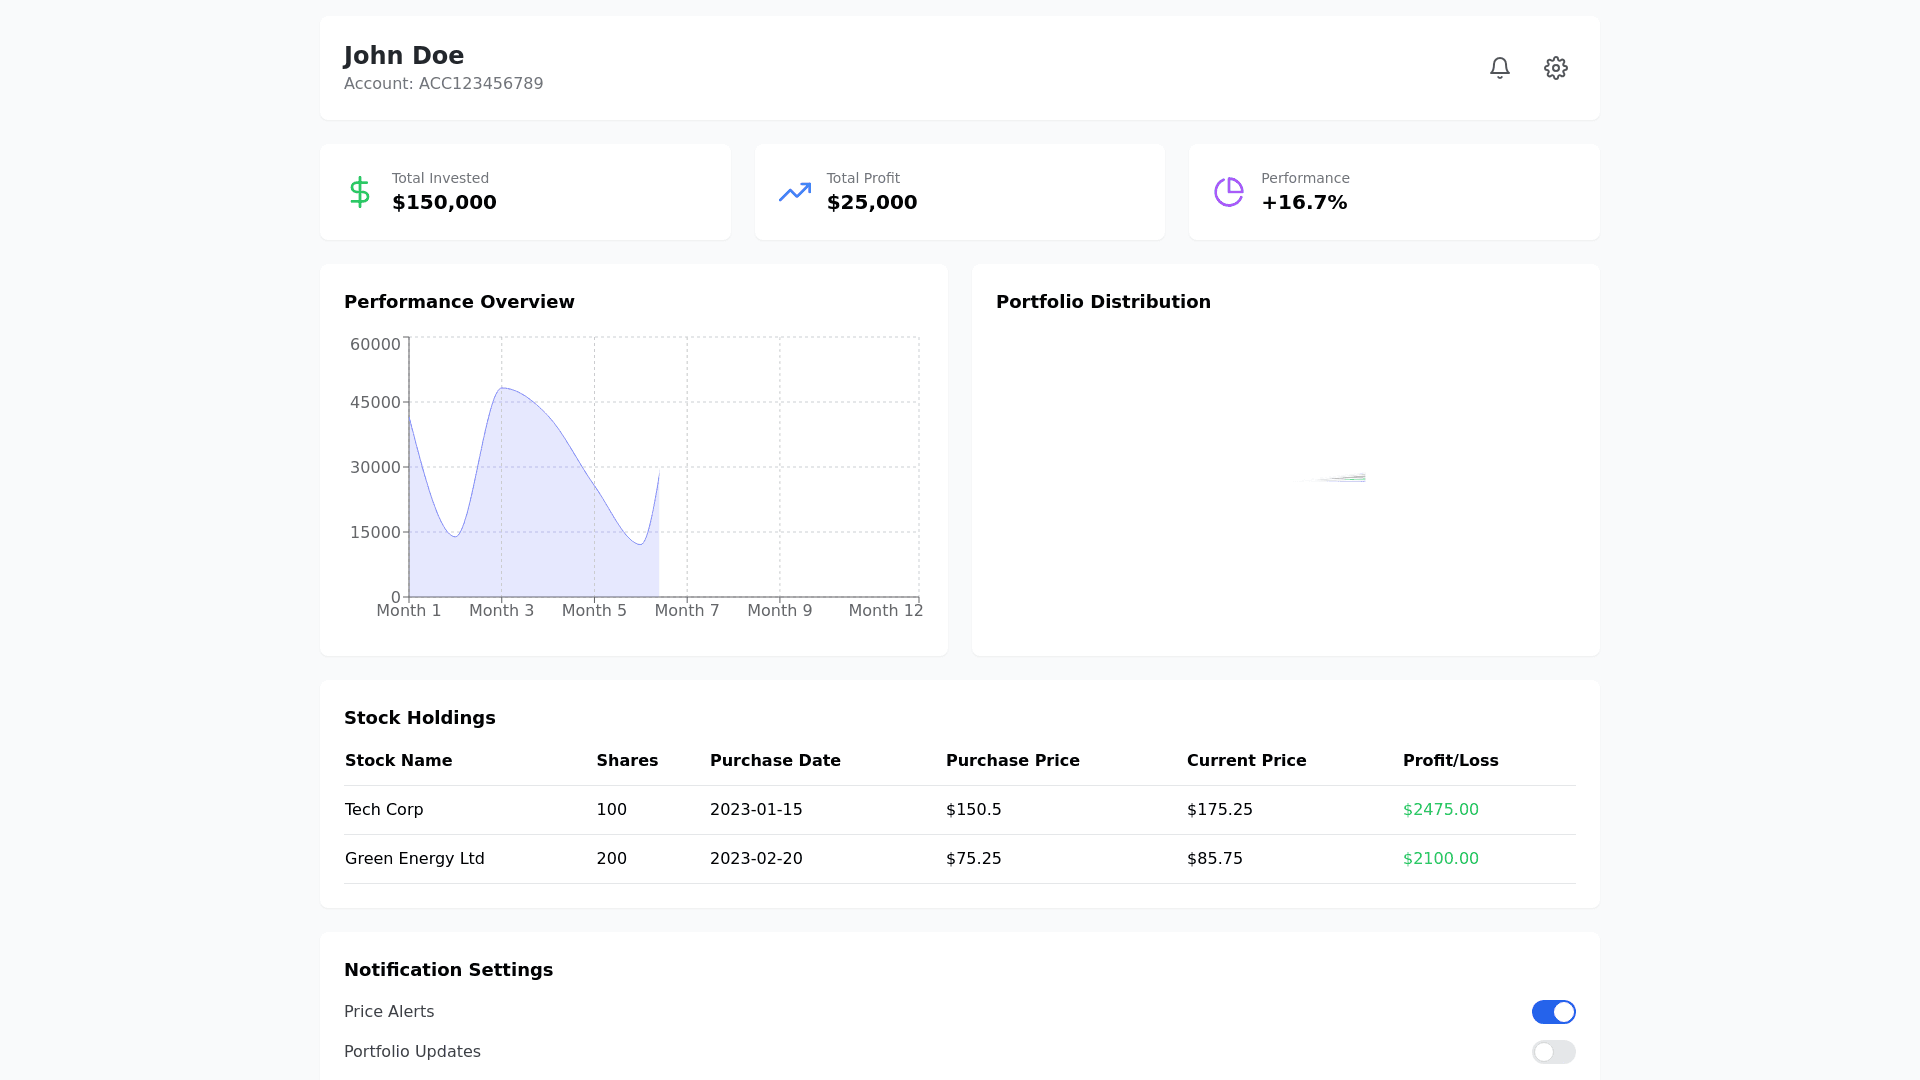Open the settings gear icon
Viewport: 1920px width, 1080px height.
[1555, 68]
